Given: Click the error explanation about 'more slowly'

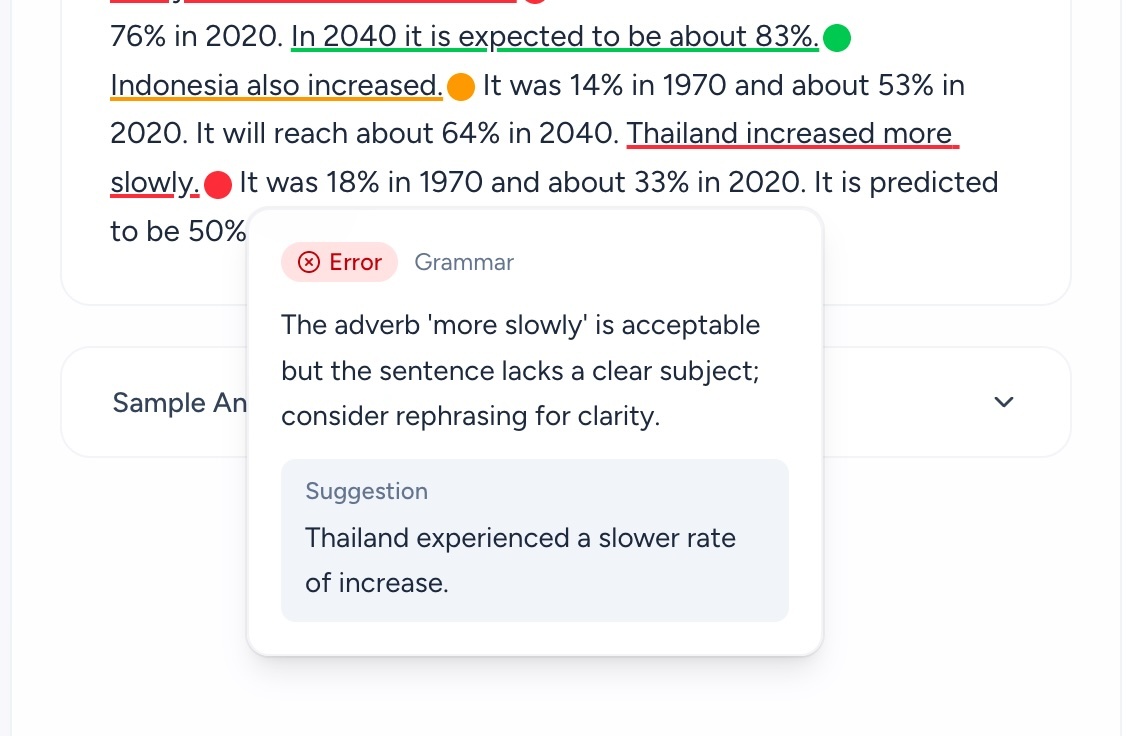Looking at the screenshot, I should click(x=520, y=371).
